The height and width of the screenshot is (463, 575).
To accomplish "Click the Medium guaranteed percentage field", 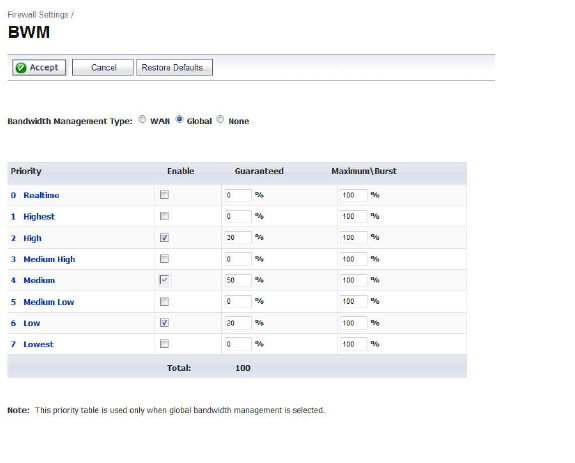I will click(238, 280).
